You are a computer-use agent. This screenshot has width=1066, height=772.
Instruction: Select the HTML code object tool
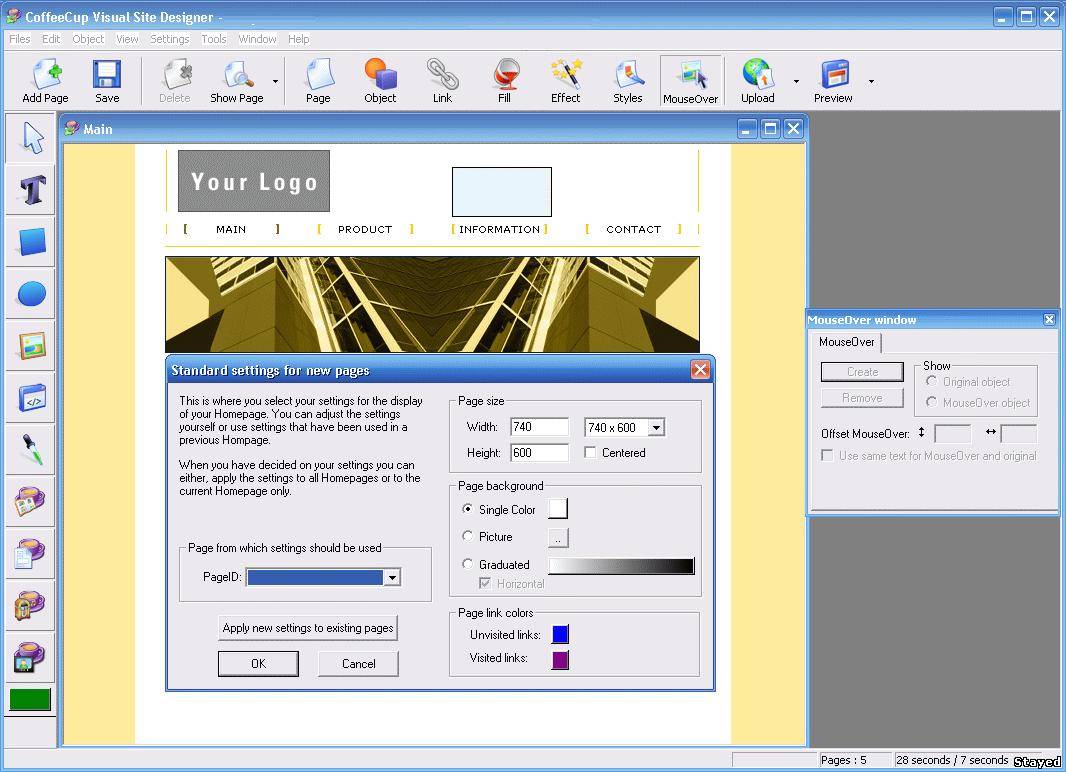31,398
